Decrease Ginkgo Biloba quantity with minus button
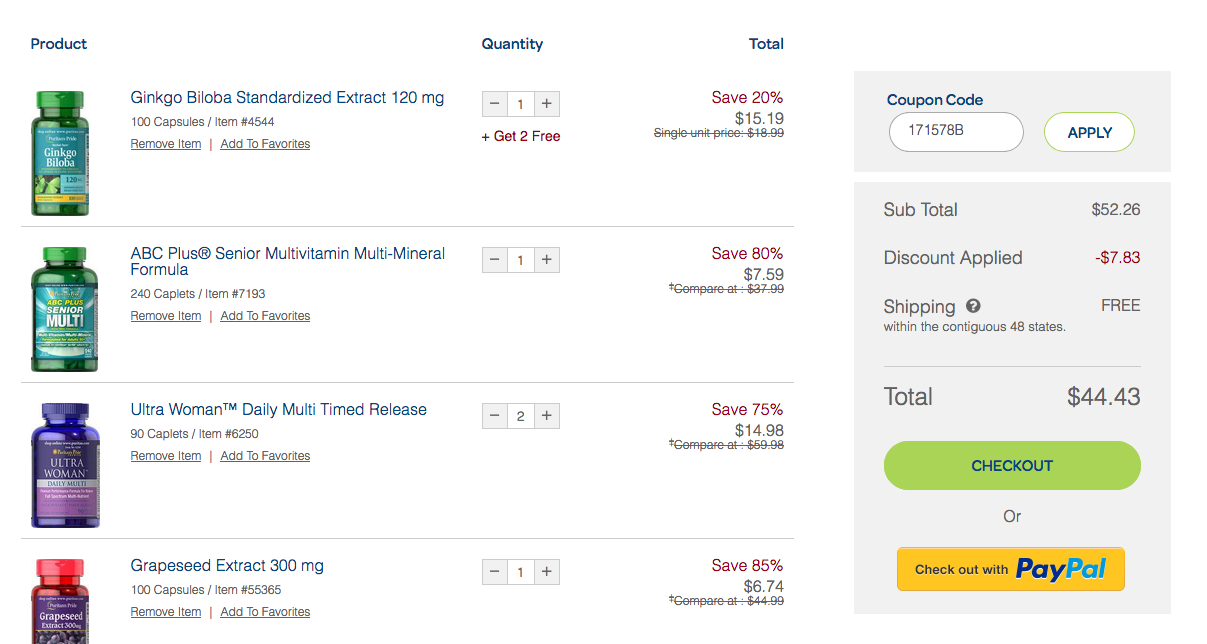This screenshot has height=644, width=1207. [495, 104]
